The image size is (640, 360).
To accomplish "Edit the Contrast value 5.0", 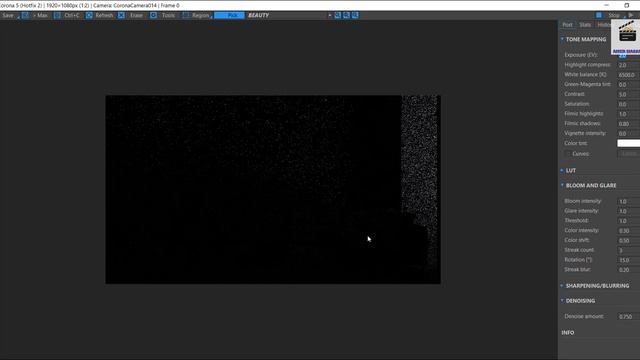I will pos(629,94).
